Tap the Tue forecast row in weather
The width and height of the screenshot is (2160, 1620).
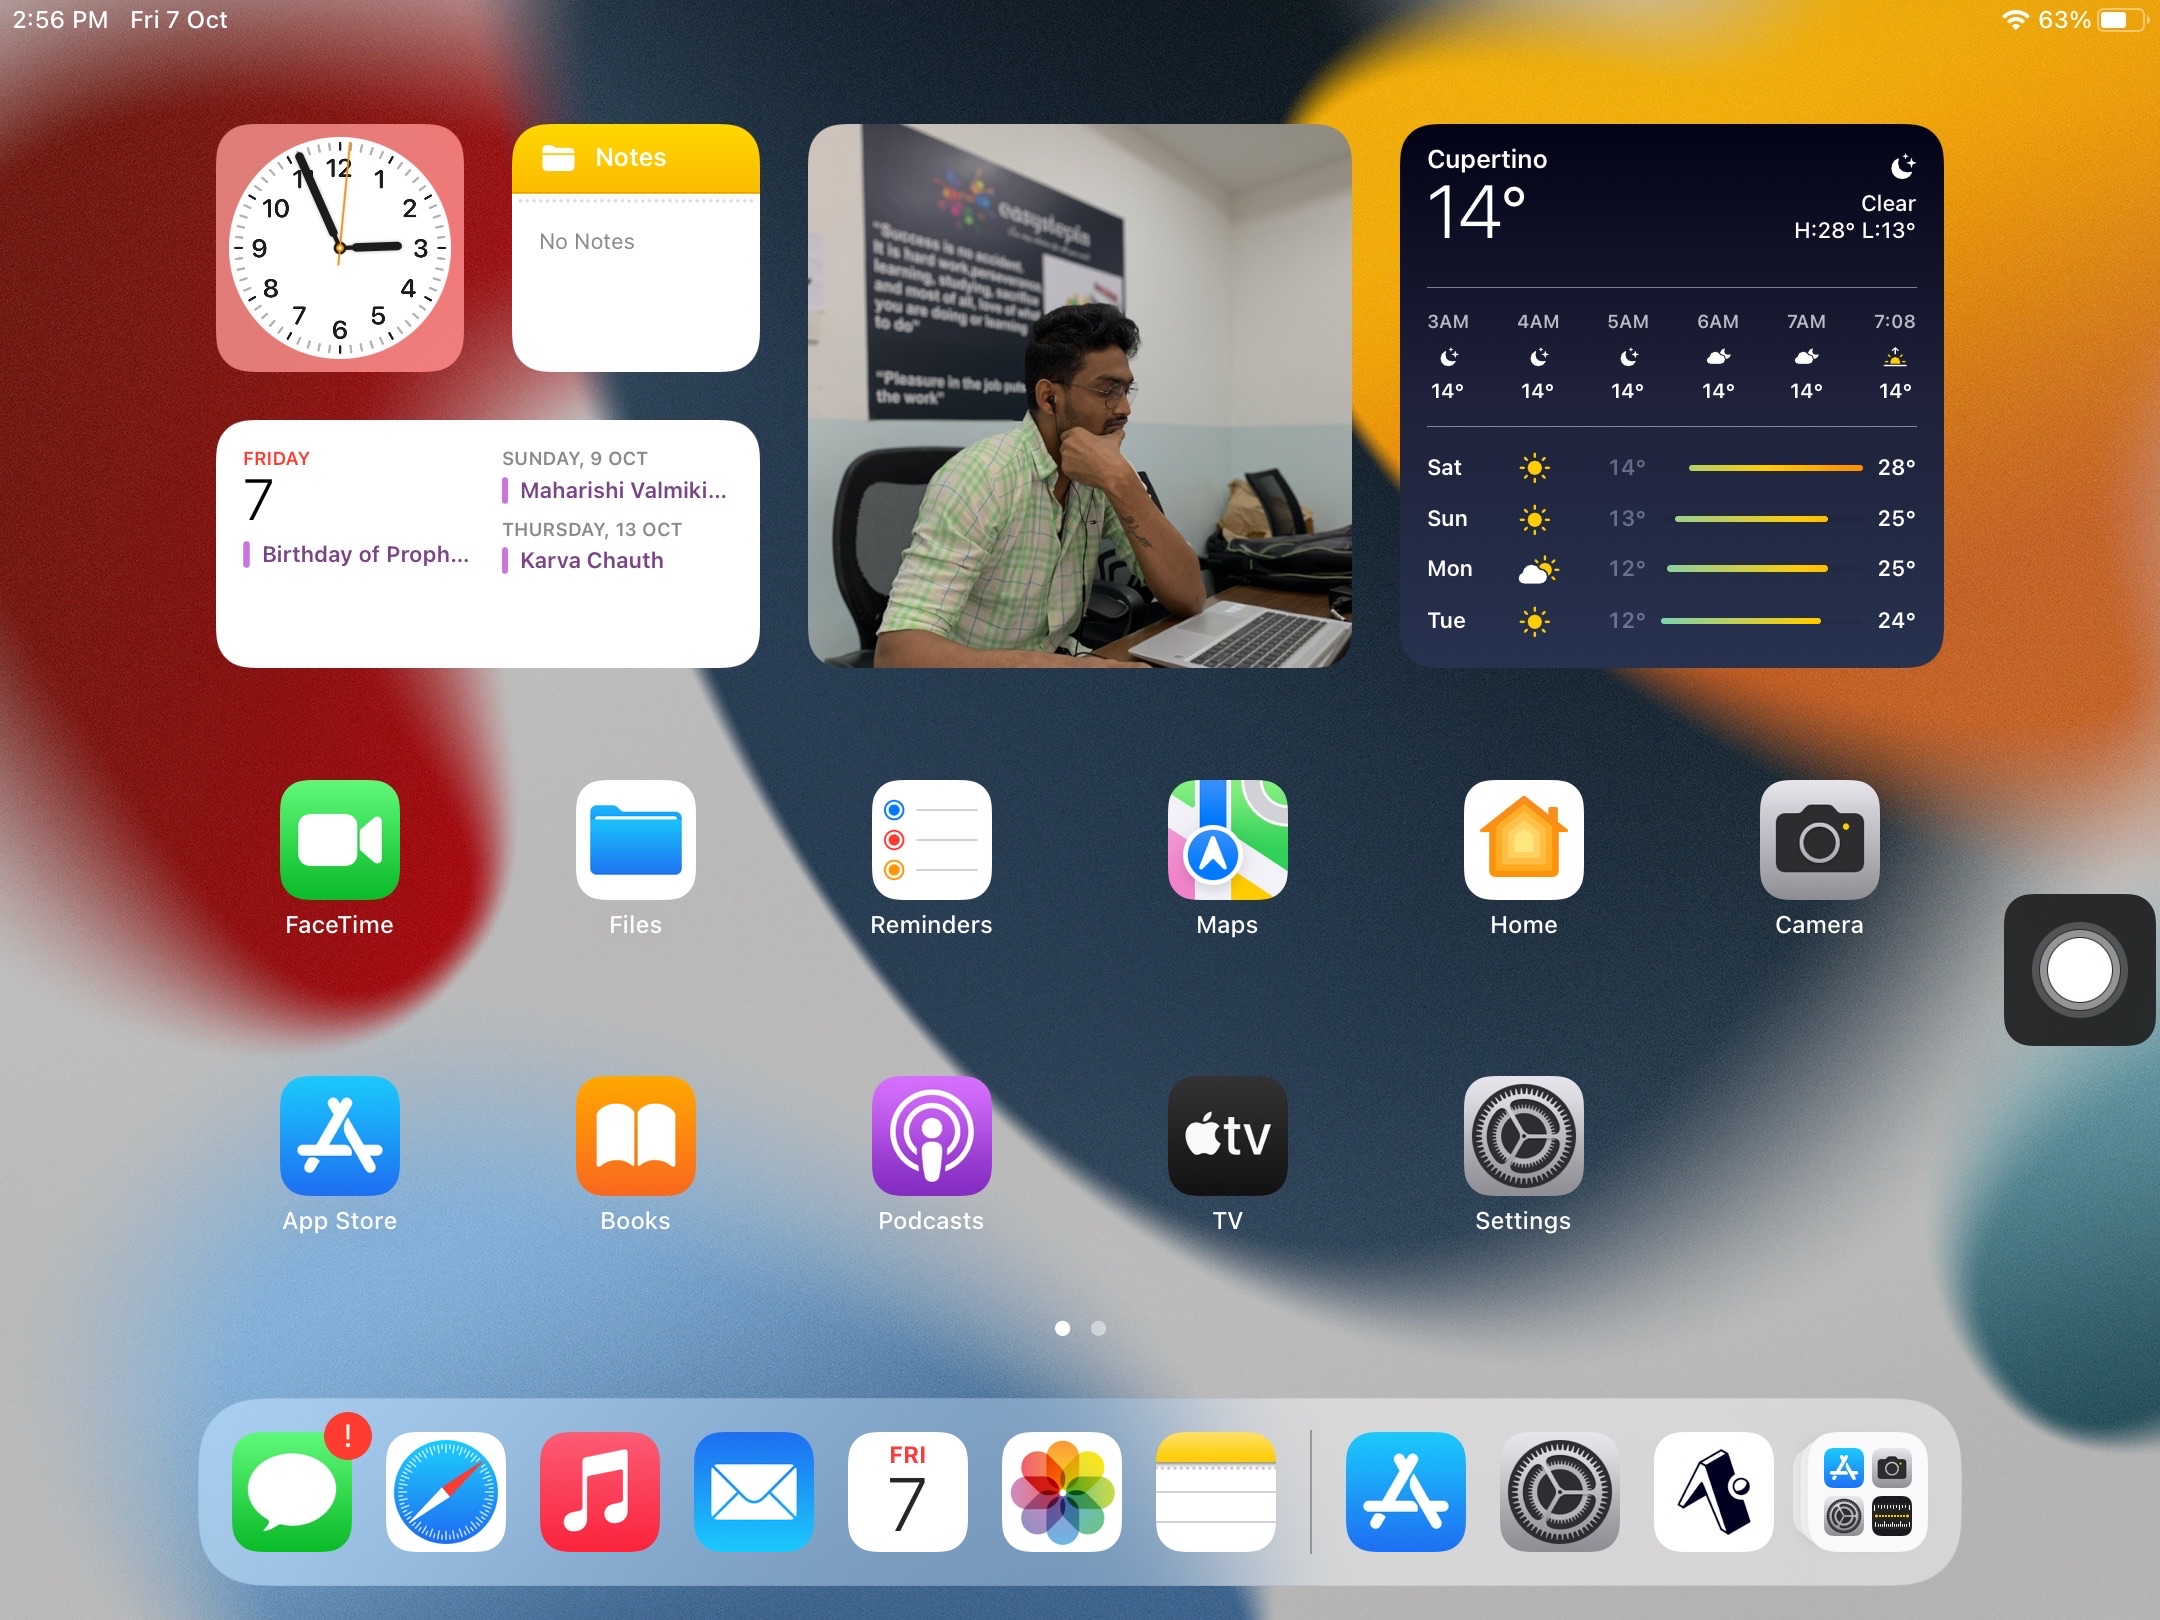coord(1671,620)
